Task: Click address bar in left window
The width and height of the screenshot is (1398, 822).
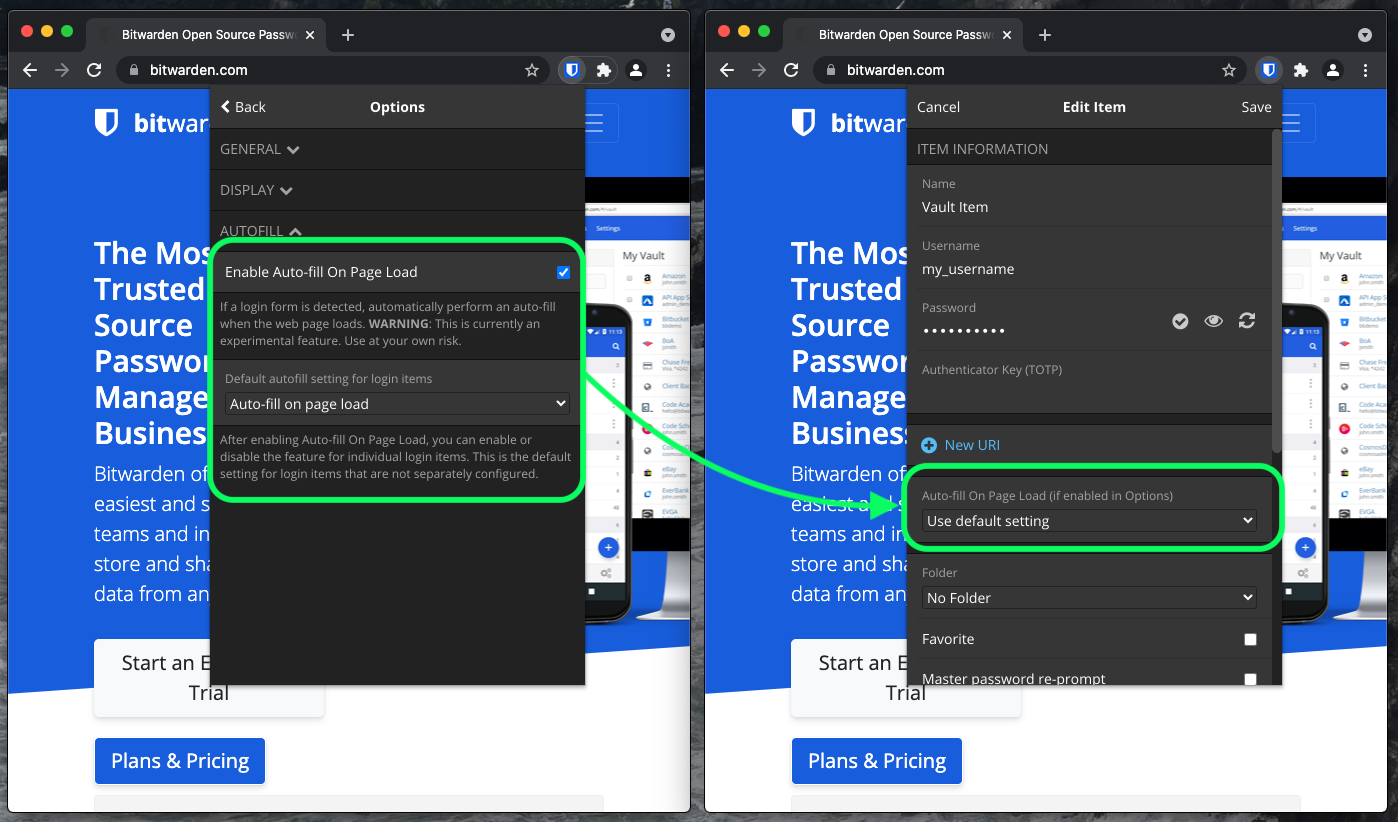Action: 330,70
